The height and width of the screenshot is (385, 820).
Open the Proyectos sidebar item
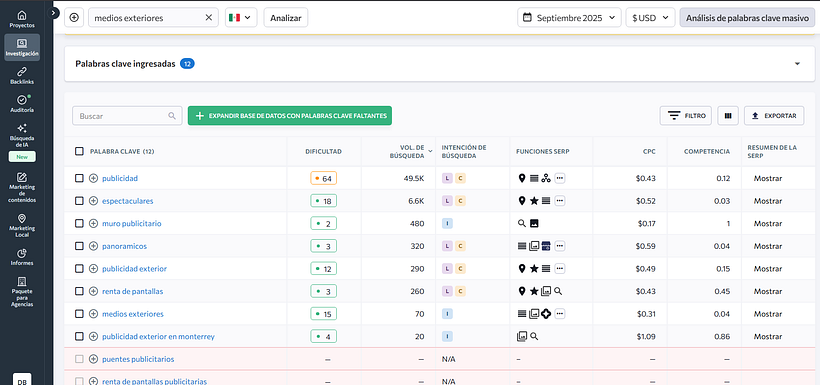(22, 19)
